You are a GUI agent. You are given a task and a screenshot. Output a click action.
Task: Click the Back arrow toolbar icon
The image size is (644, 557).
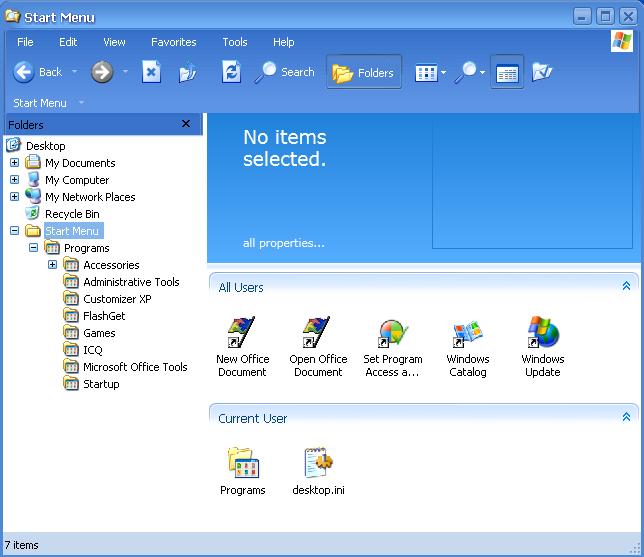[x=23, y=72]
